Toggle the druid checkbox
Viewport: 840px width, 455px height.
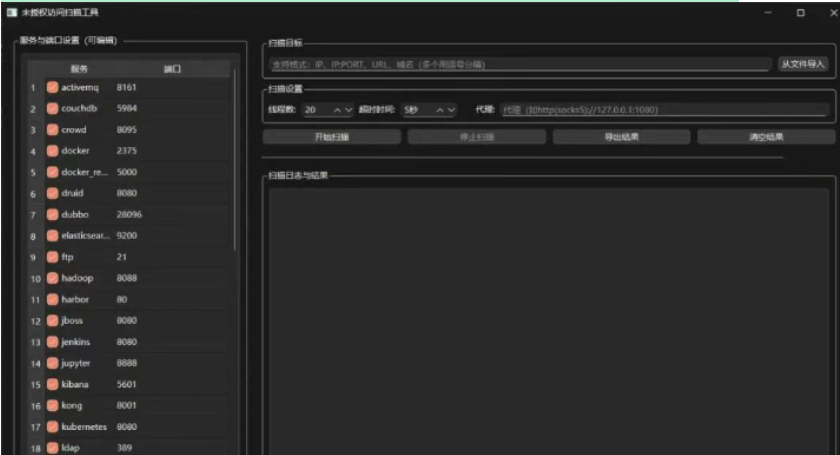(52, 193)
